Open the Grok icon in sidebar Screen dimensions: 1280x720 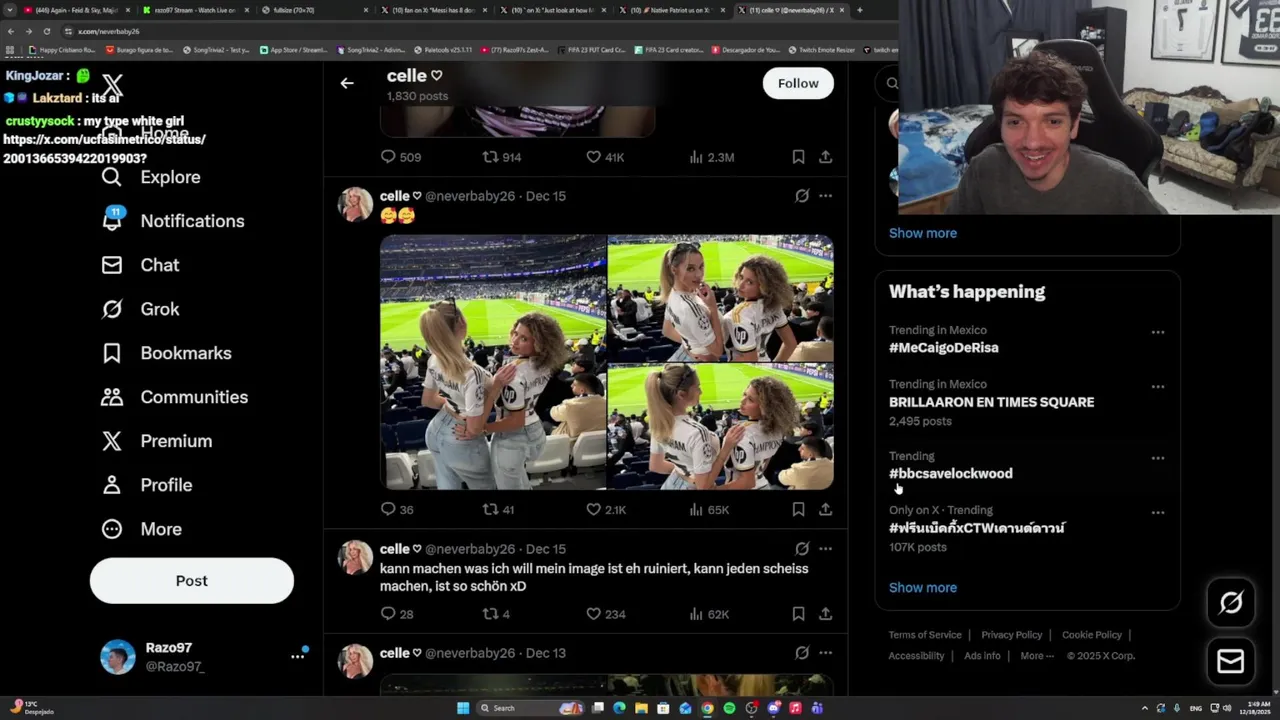(112, 309)
